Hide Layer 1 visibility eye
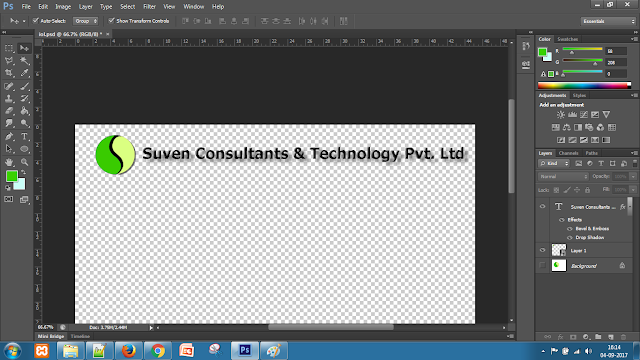The height and width of the screenshot is (360, 640). [542, 250]
